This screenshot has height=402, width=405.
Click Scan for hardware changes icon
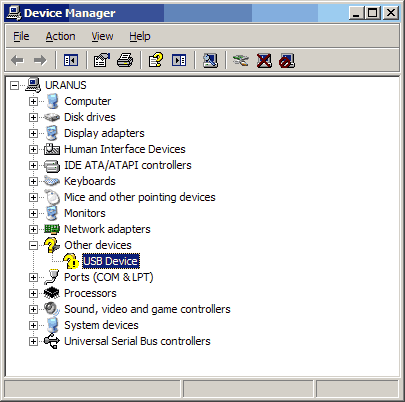coord(210,61)
